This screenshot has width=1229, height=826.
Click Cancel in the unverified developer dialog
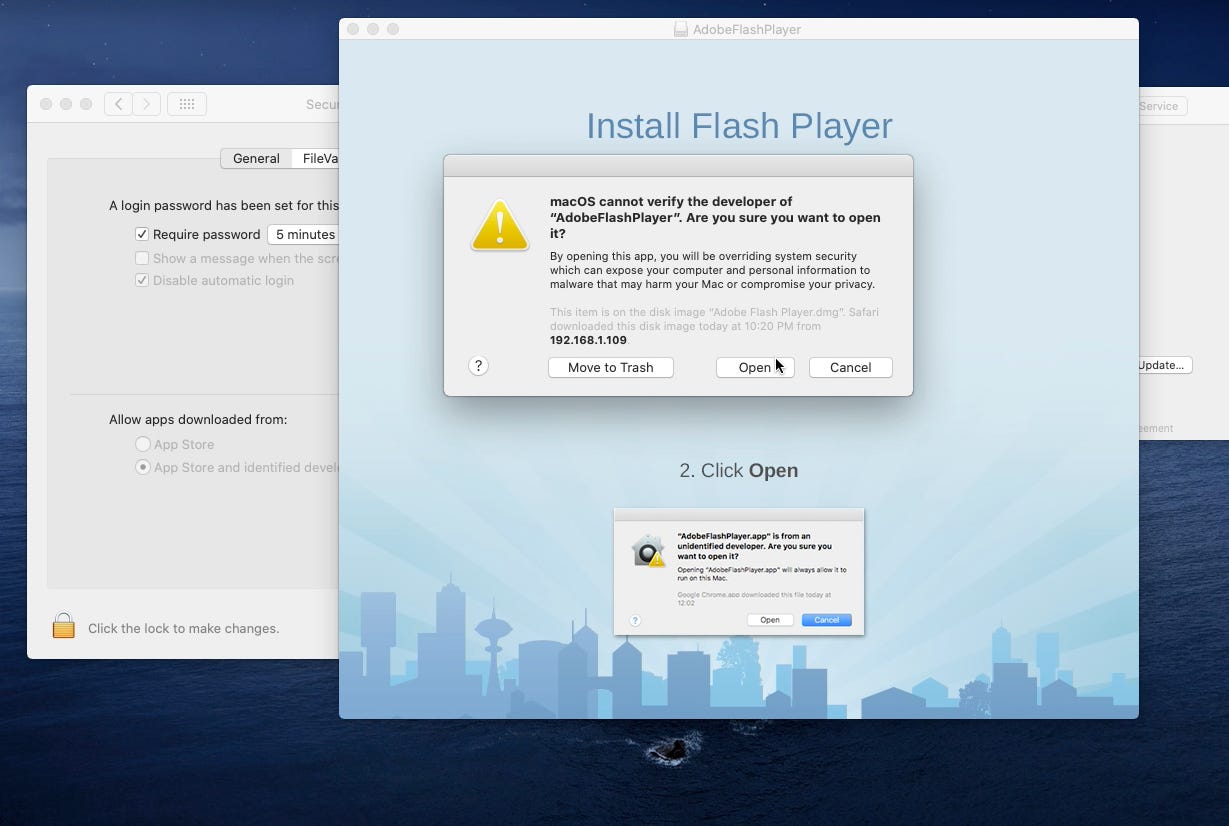coord(850,367)
